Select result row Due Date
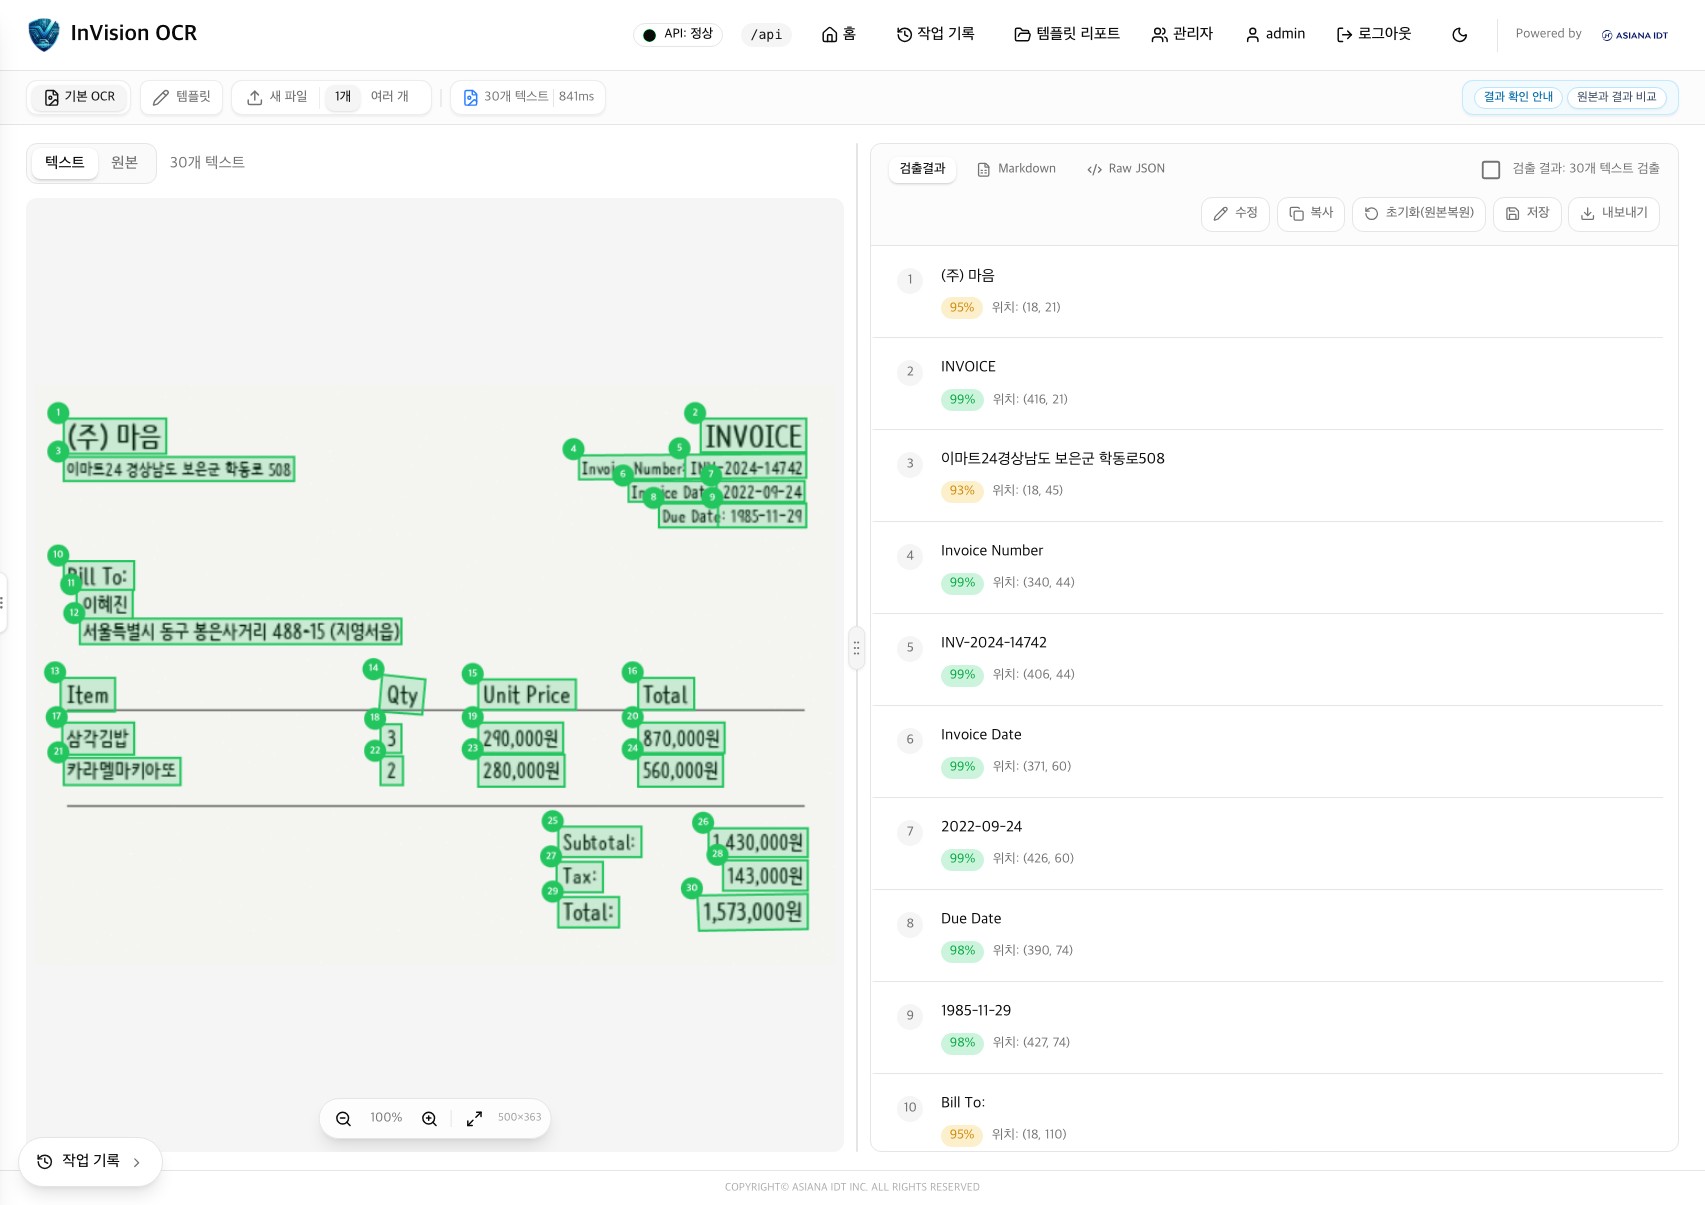The width and height of the screenshot is (1705, 1205). click(x=1267, y=935)
